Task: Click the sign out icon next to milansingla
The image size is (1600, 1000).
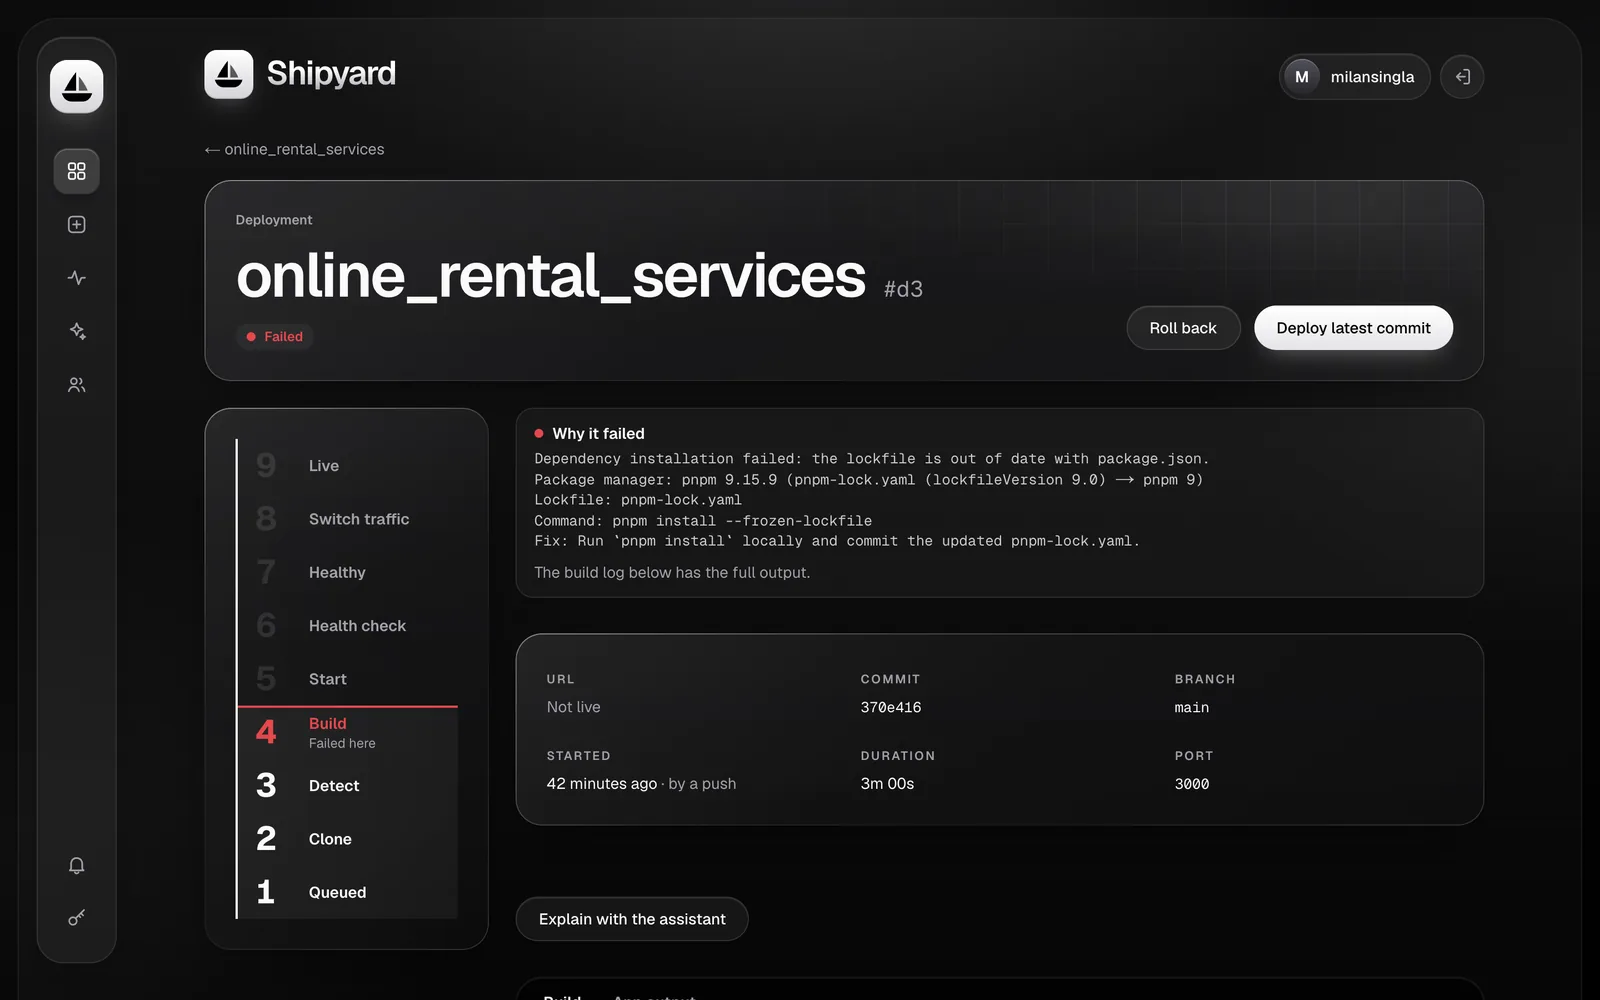Action: (x=1462, y=77)
